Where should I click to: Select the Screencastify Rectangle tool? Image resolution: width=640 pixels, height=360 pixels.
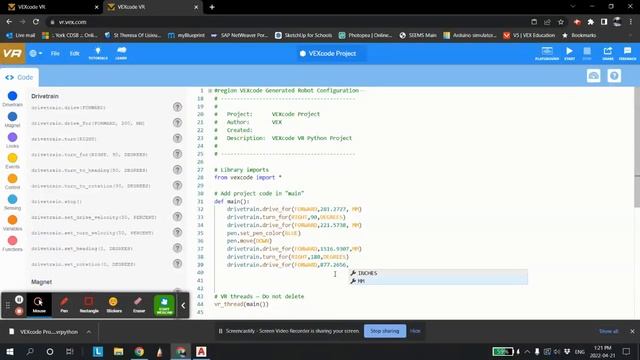coord(89,305)
